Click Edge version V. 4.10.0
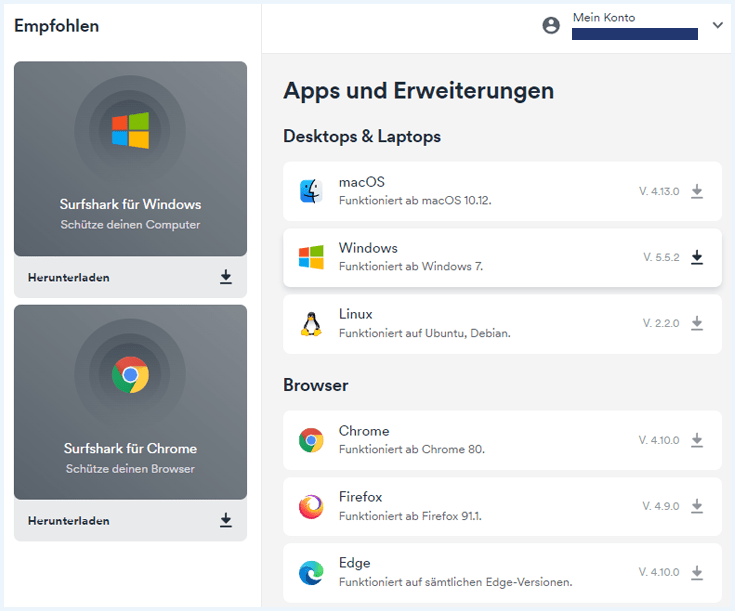 [x=659, y=573]
